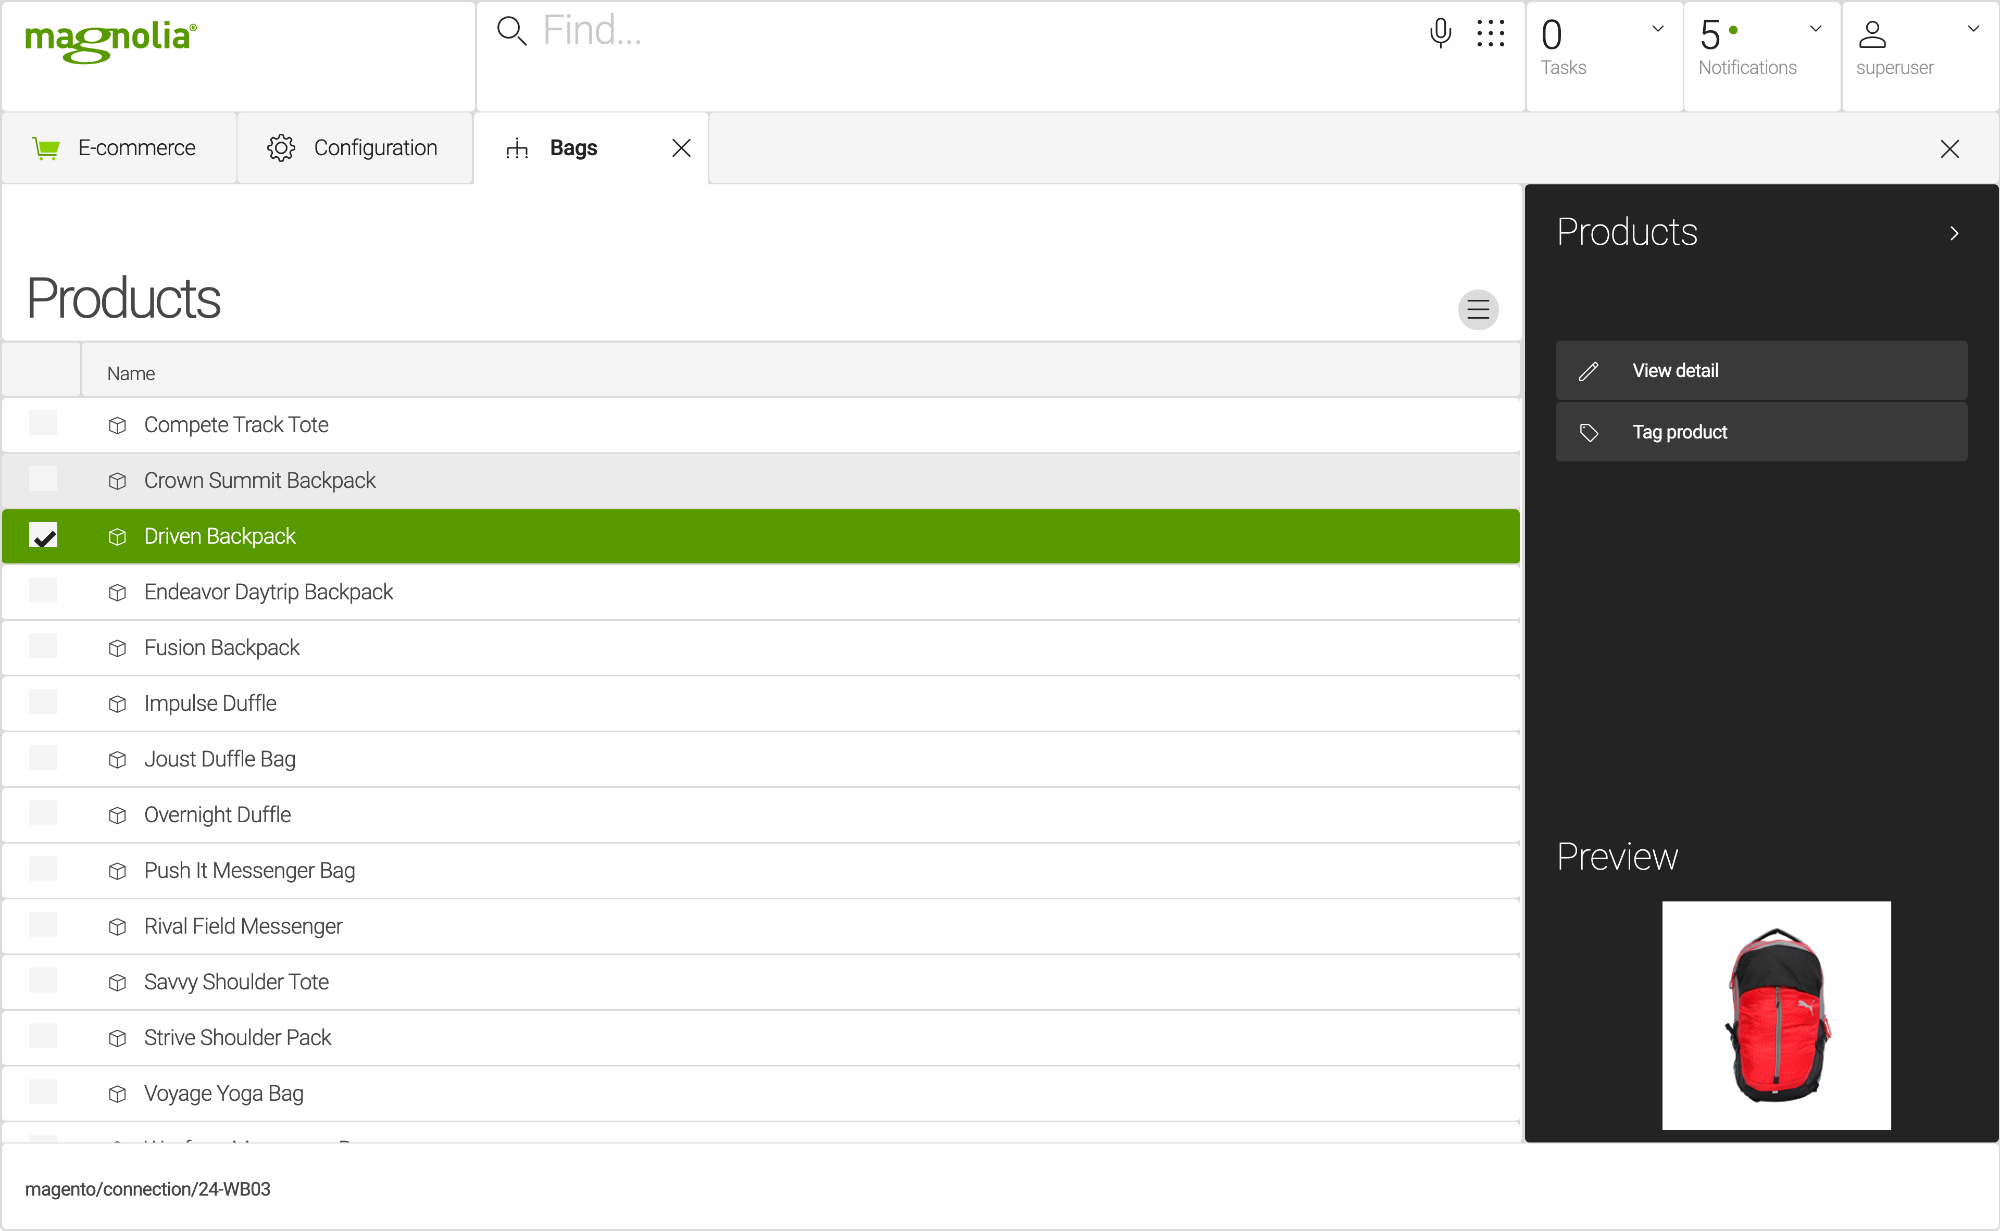This screenshot has width=2000, height=1231.
Task: Click the Bags hierarchy/tree icon
Action: 519,147
